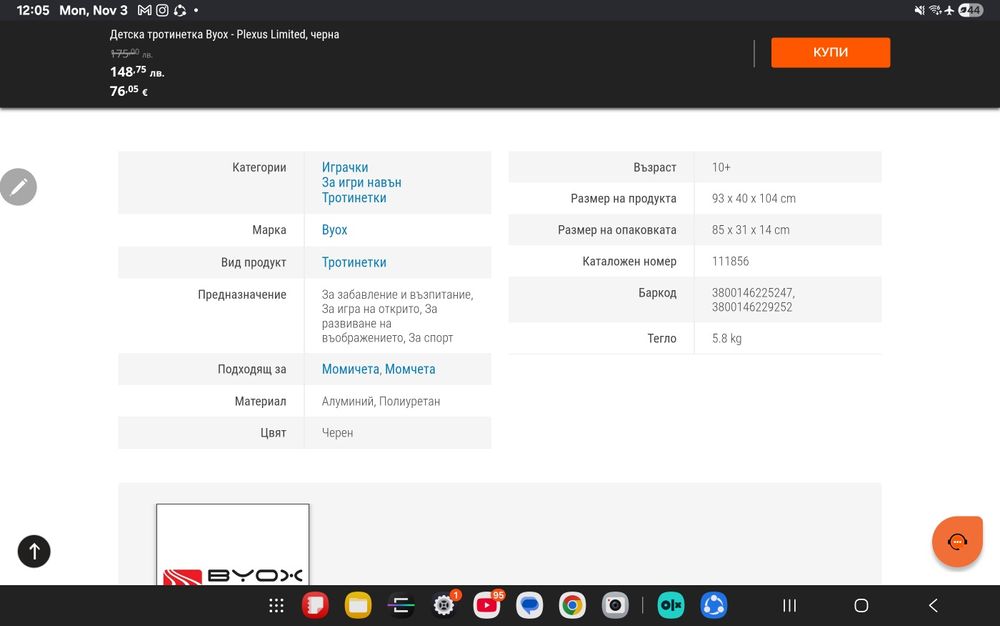This screenshot has width=1000, height=626.
Task: Tap the muted sound status icon
Action: 920,10
